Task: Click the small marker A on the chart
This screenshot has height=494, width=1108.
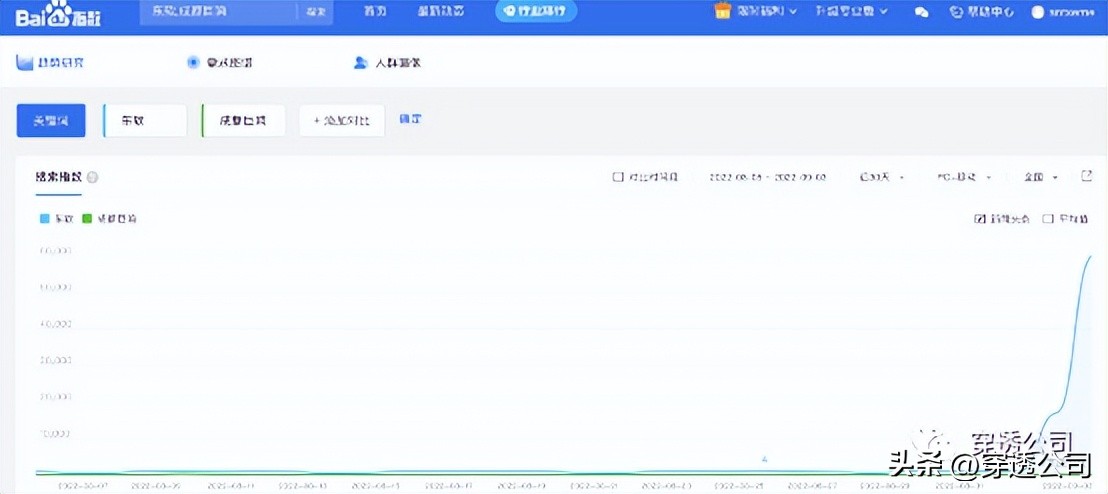Action: [x=765, y=460]
